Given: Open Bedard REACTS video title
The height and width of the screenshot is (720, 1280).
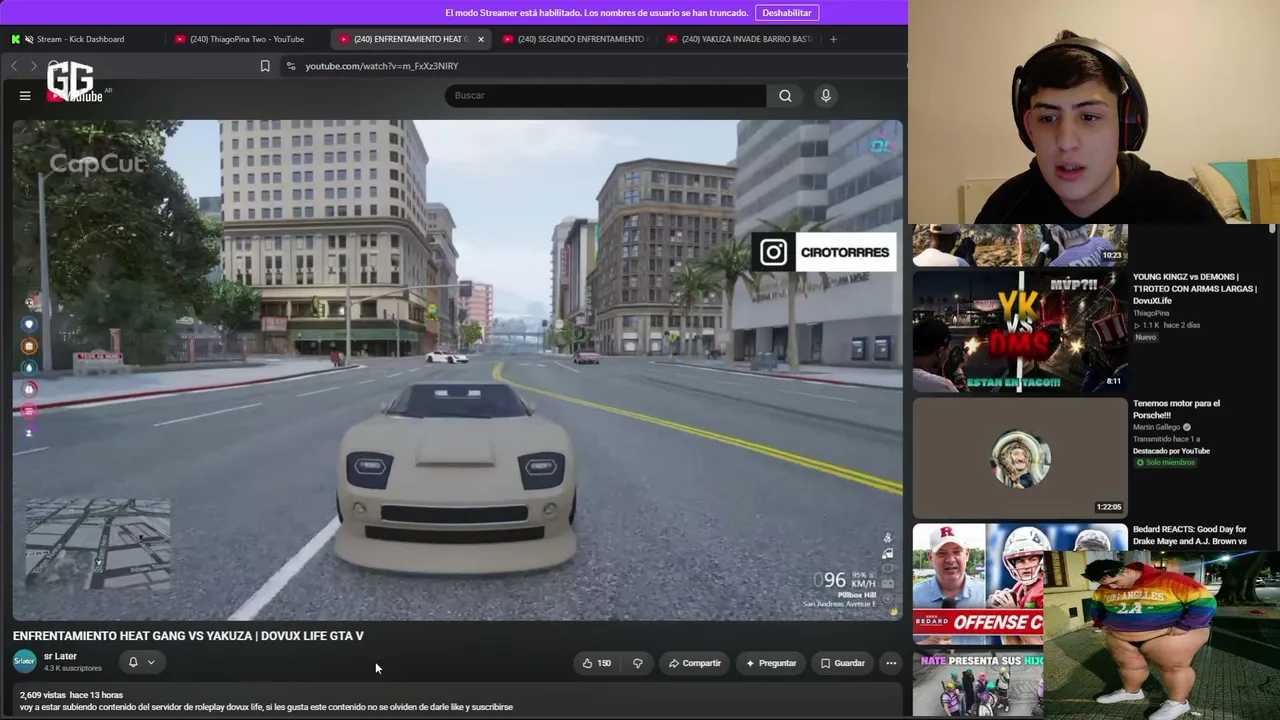Looking at the screenshot, I should [x=1190, y=535].
